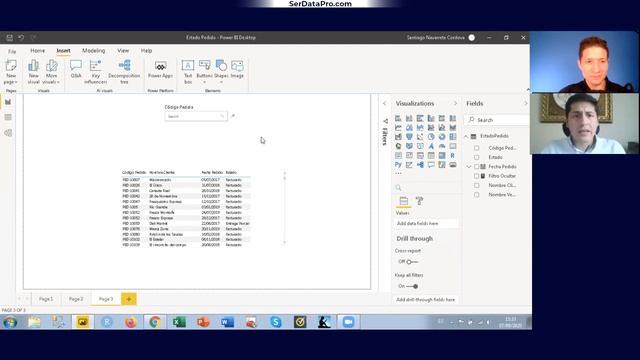Click the Código Pedido column header
The height and width of the screenshot is (360, 640).
click(x=134, y=173)
